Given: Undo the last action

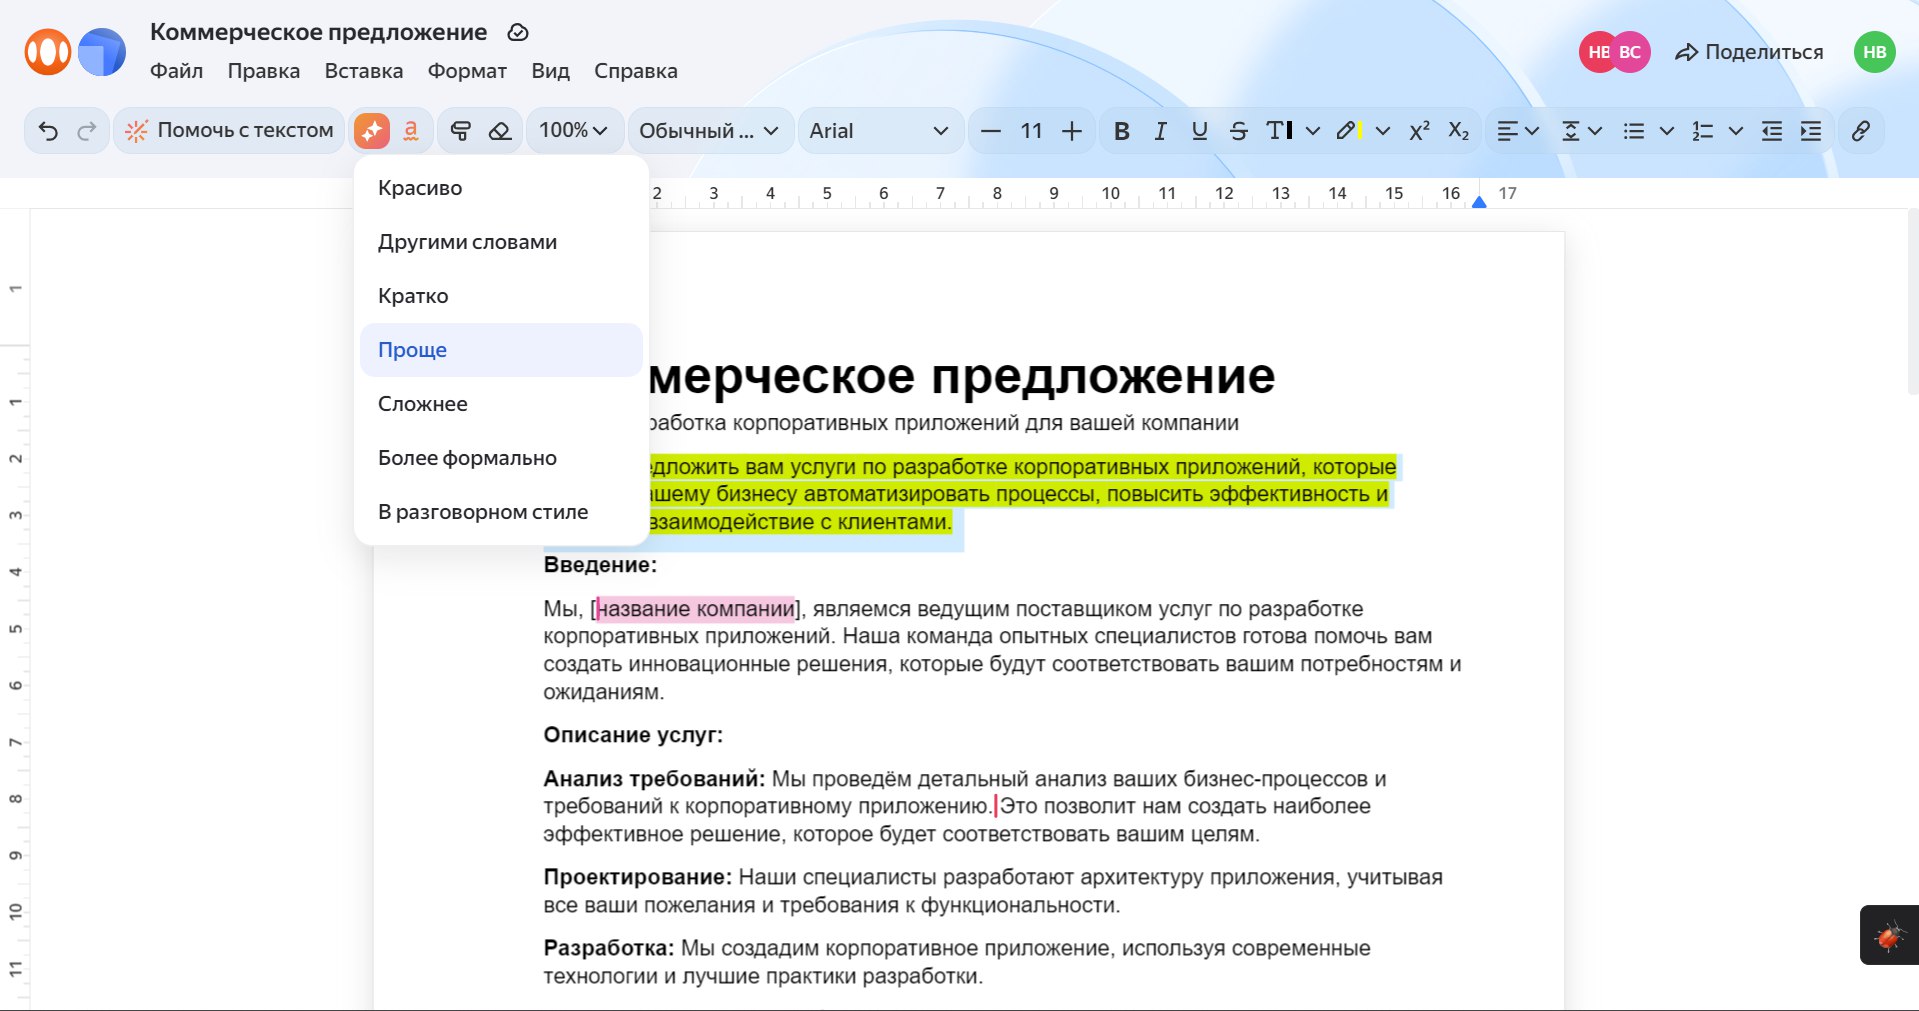Looking at the screenshot, I should click(x=50, y=130).
